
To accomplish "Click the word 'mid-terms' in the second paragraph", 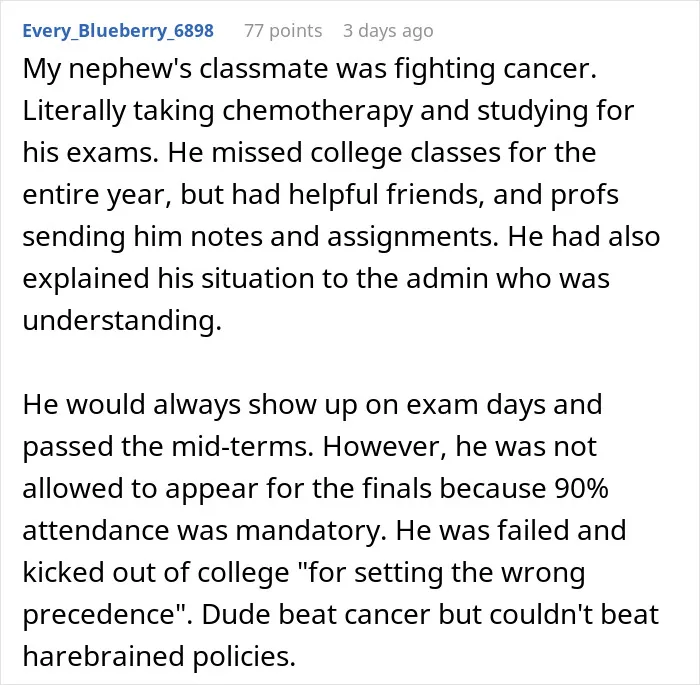I will coord(242,447).
